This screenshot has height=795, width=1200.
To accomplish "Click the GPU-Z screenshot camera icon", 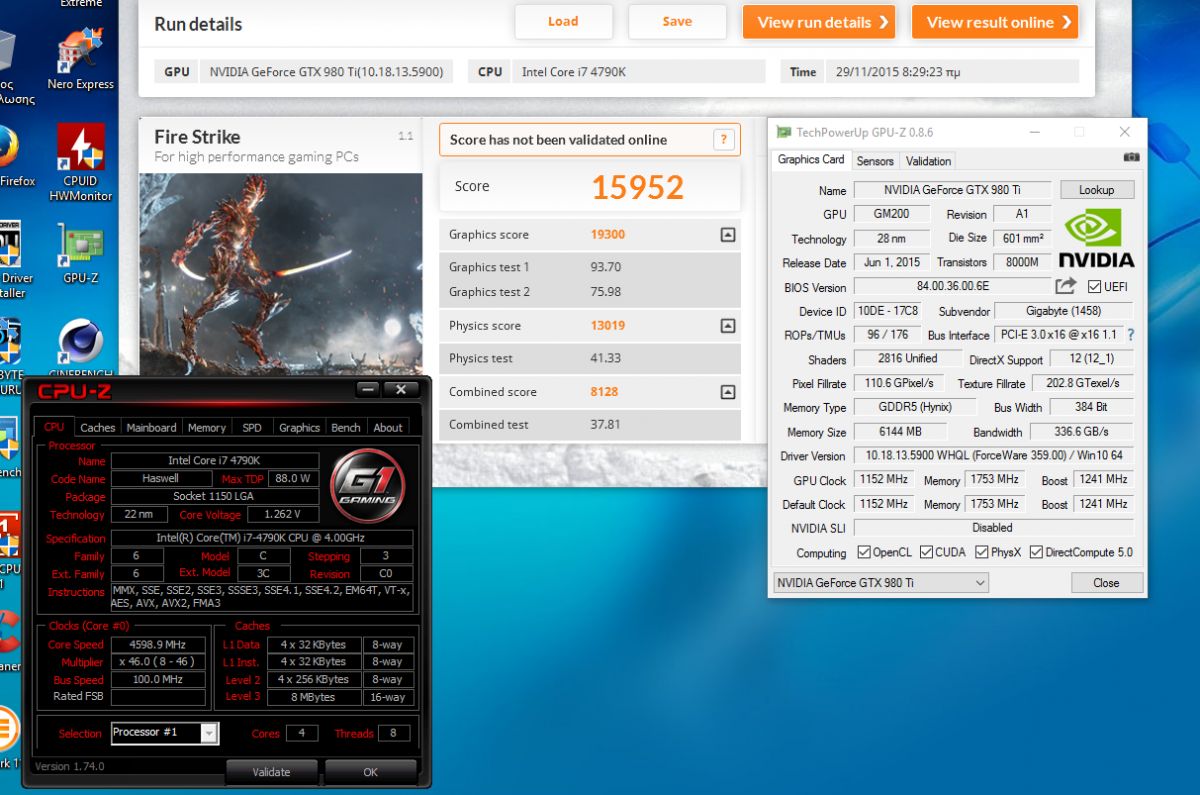I will [1131, 157].
